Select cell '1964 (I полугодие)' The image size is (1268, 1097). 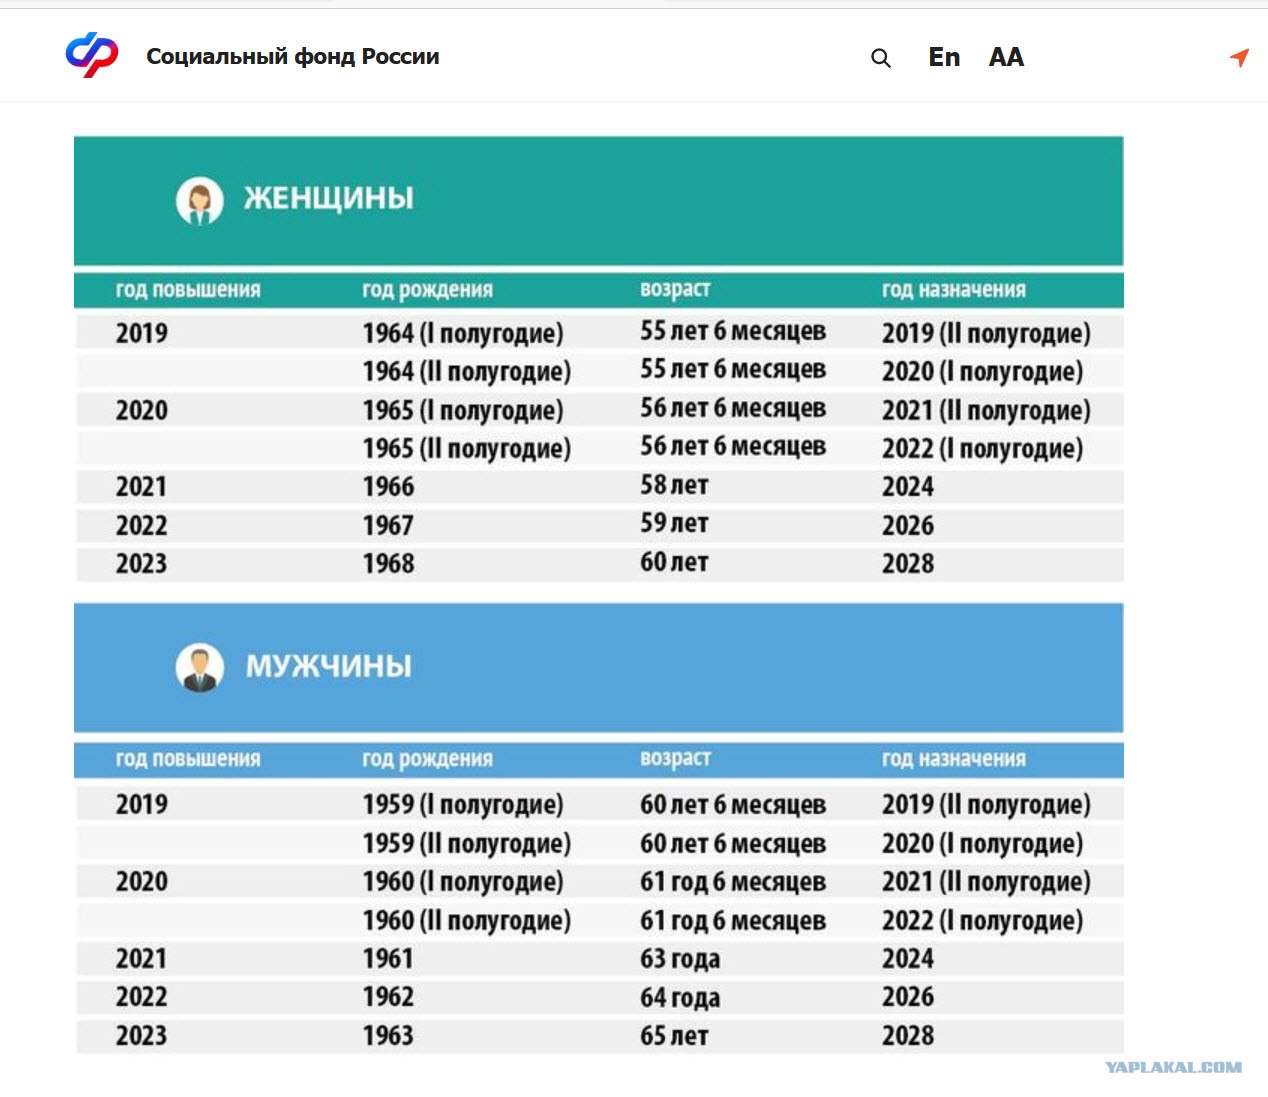(463, 333)
